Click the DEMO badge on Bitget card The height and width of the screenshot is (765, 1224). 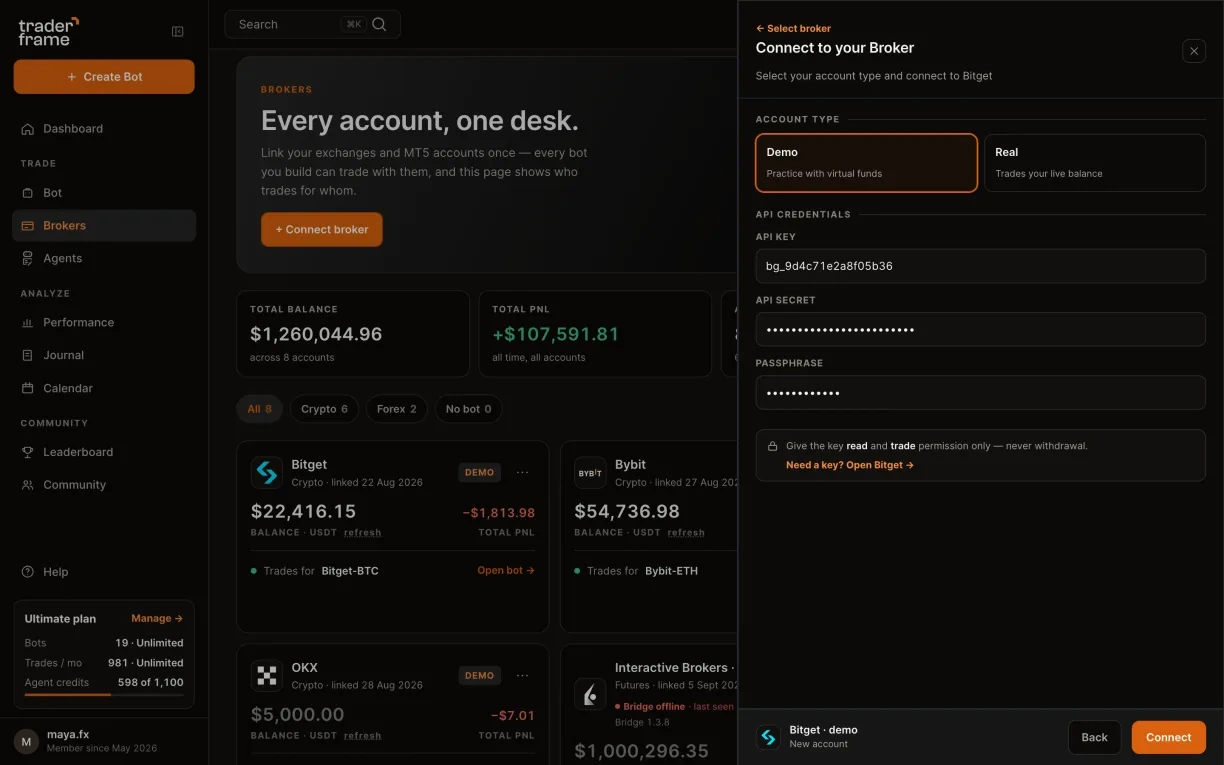(x=480, y=472)
